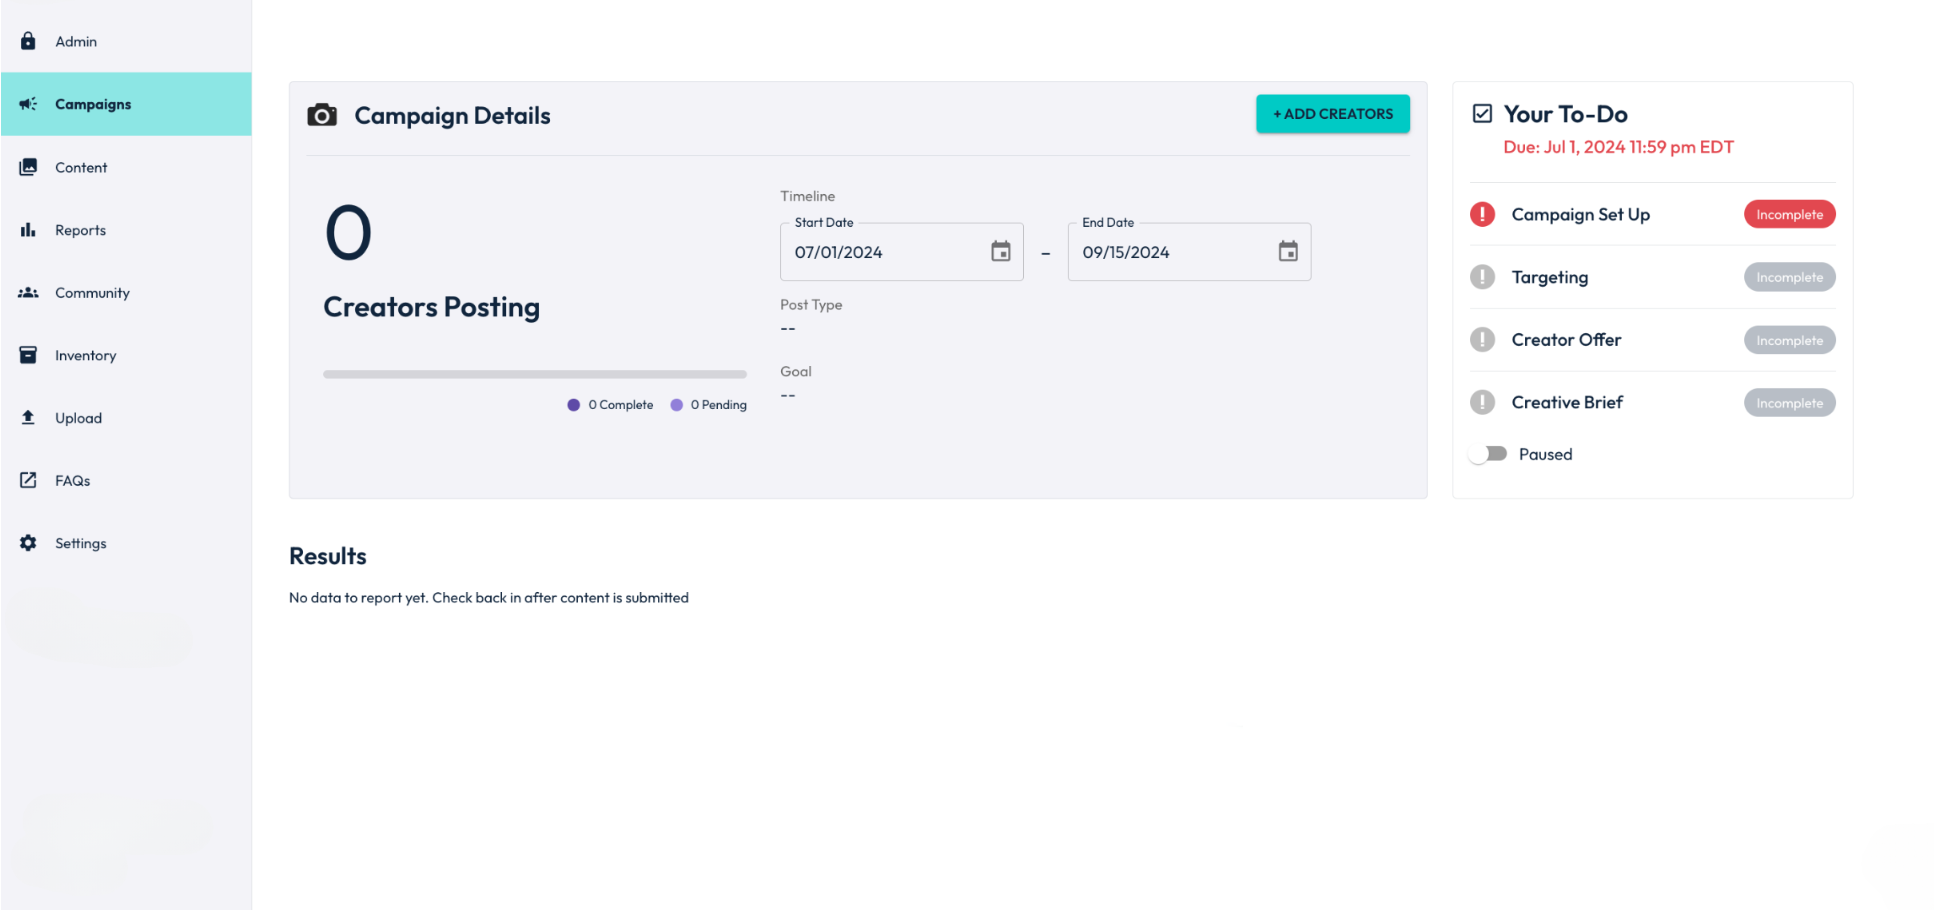Click the Your To-Do checkbox icon
Image resolution: width=1934 pixels, height=910 pixels.
(x=1482, y=114)
